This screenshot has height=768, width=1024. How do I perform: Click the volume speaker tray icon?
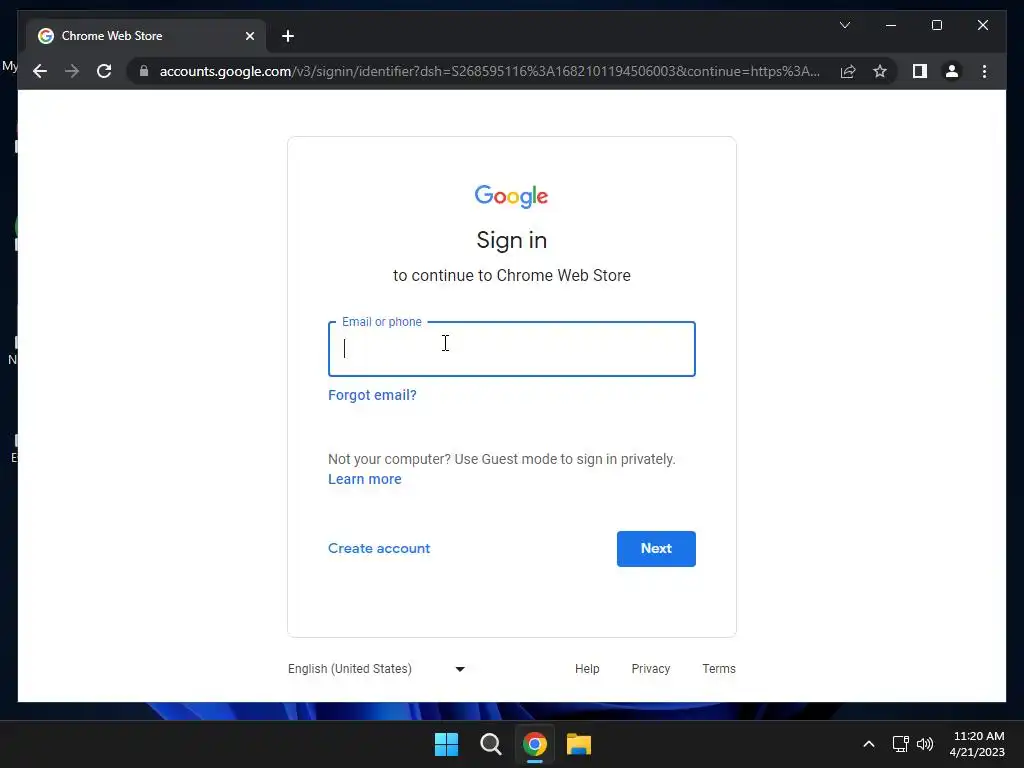point(925,744)
